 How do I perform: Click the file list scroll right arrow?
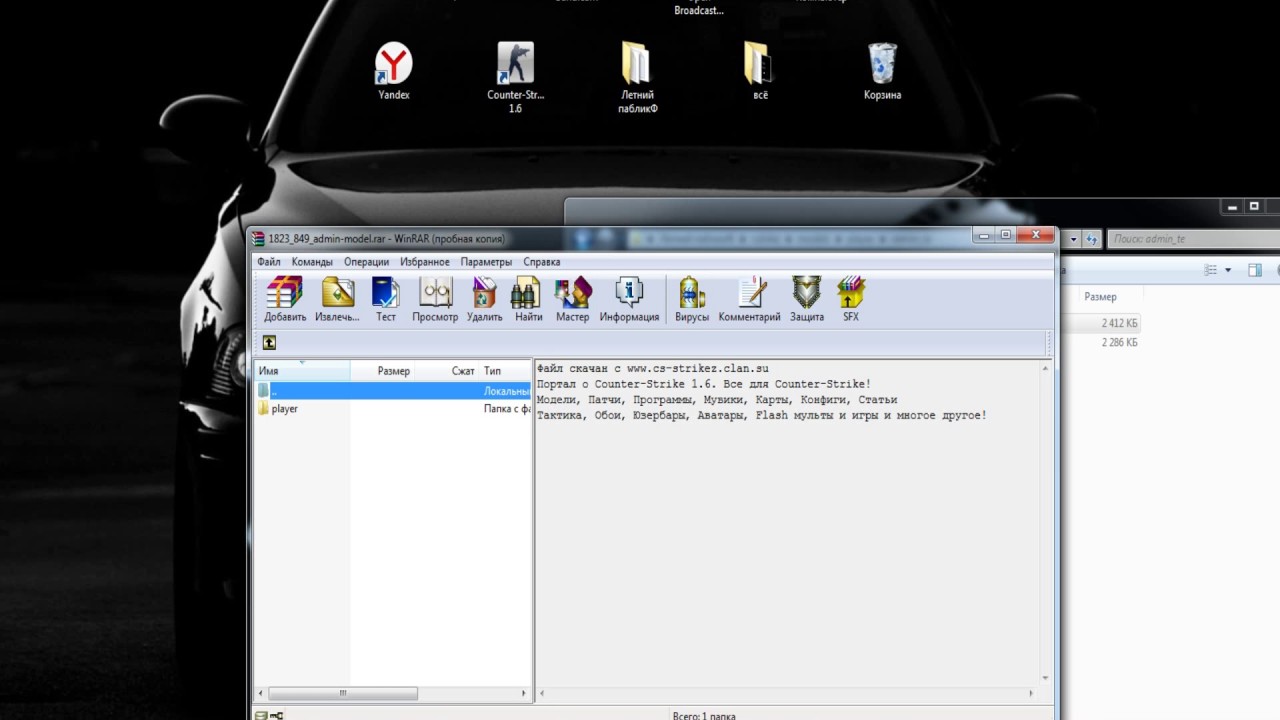[523, 693]
